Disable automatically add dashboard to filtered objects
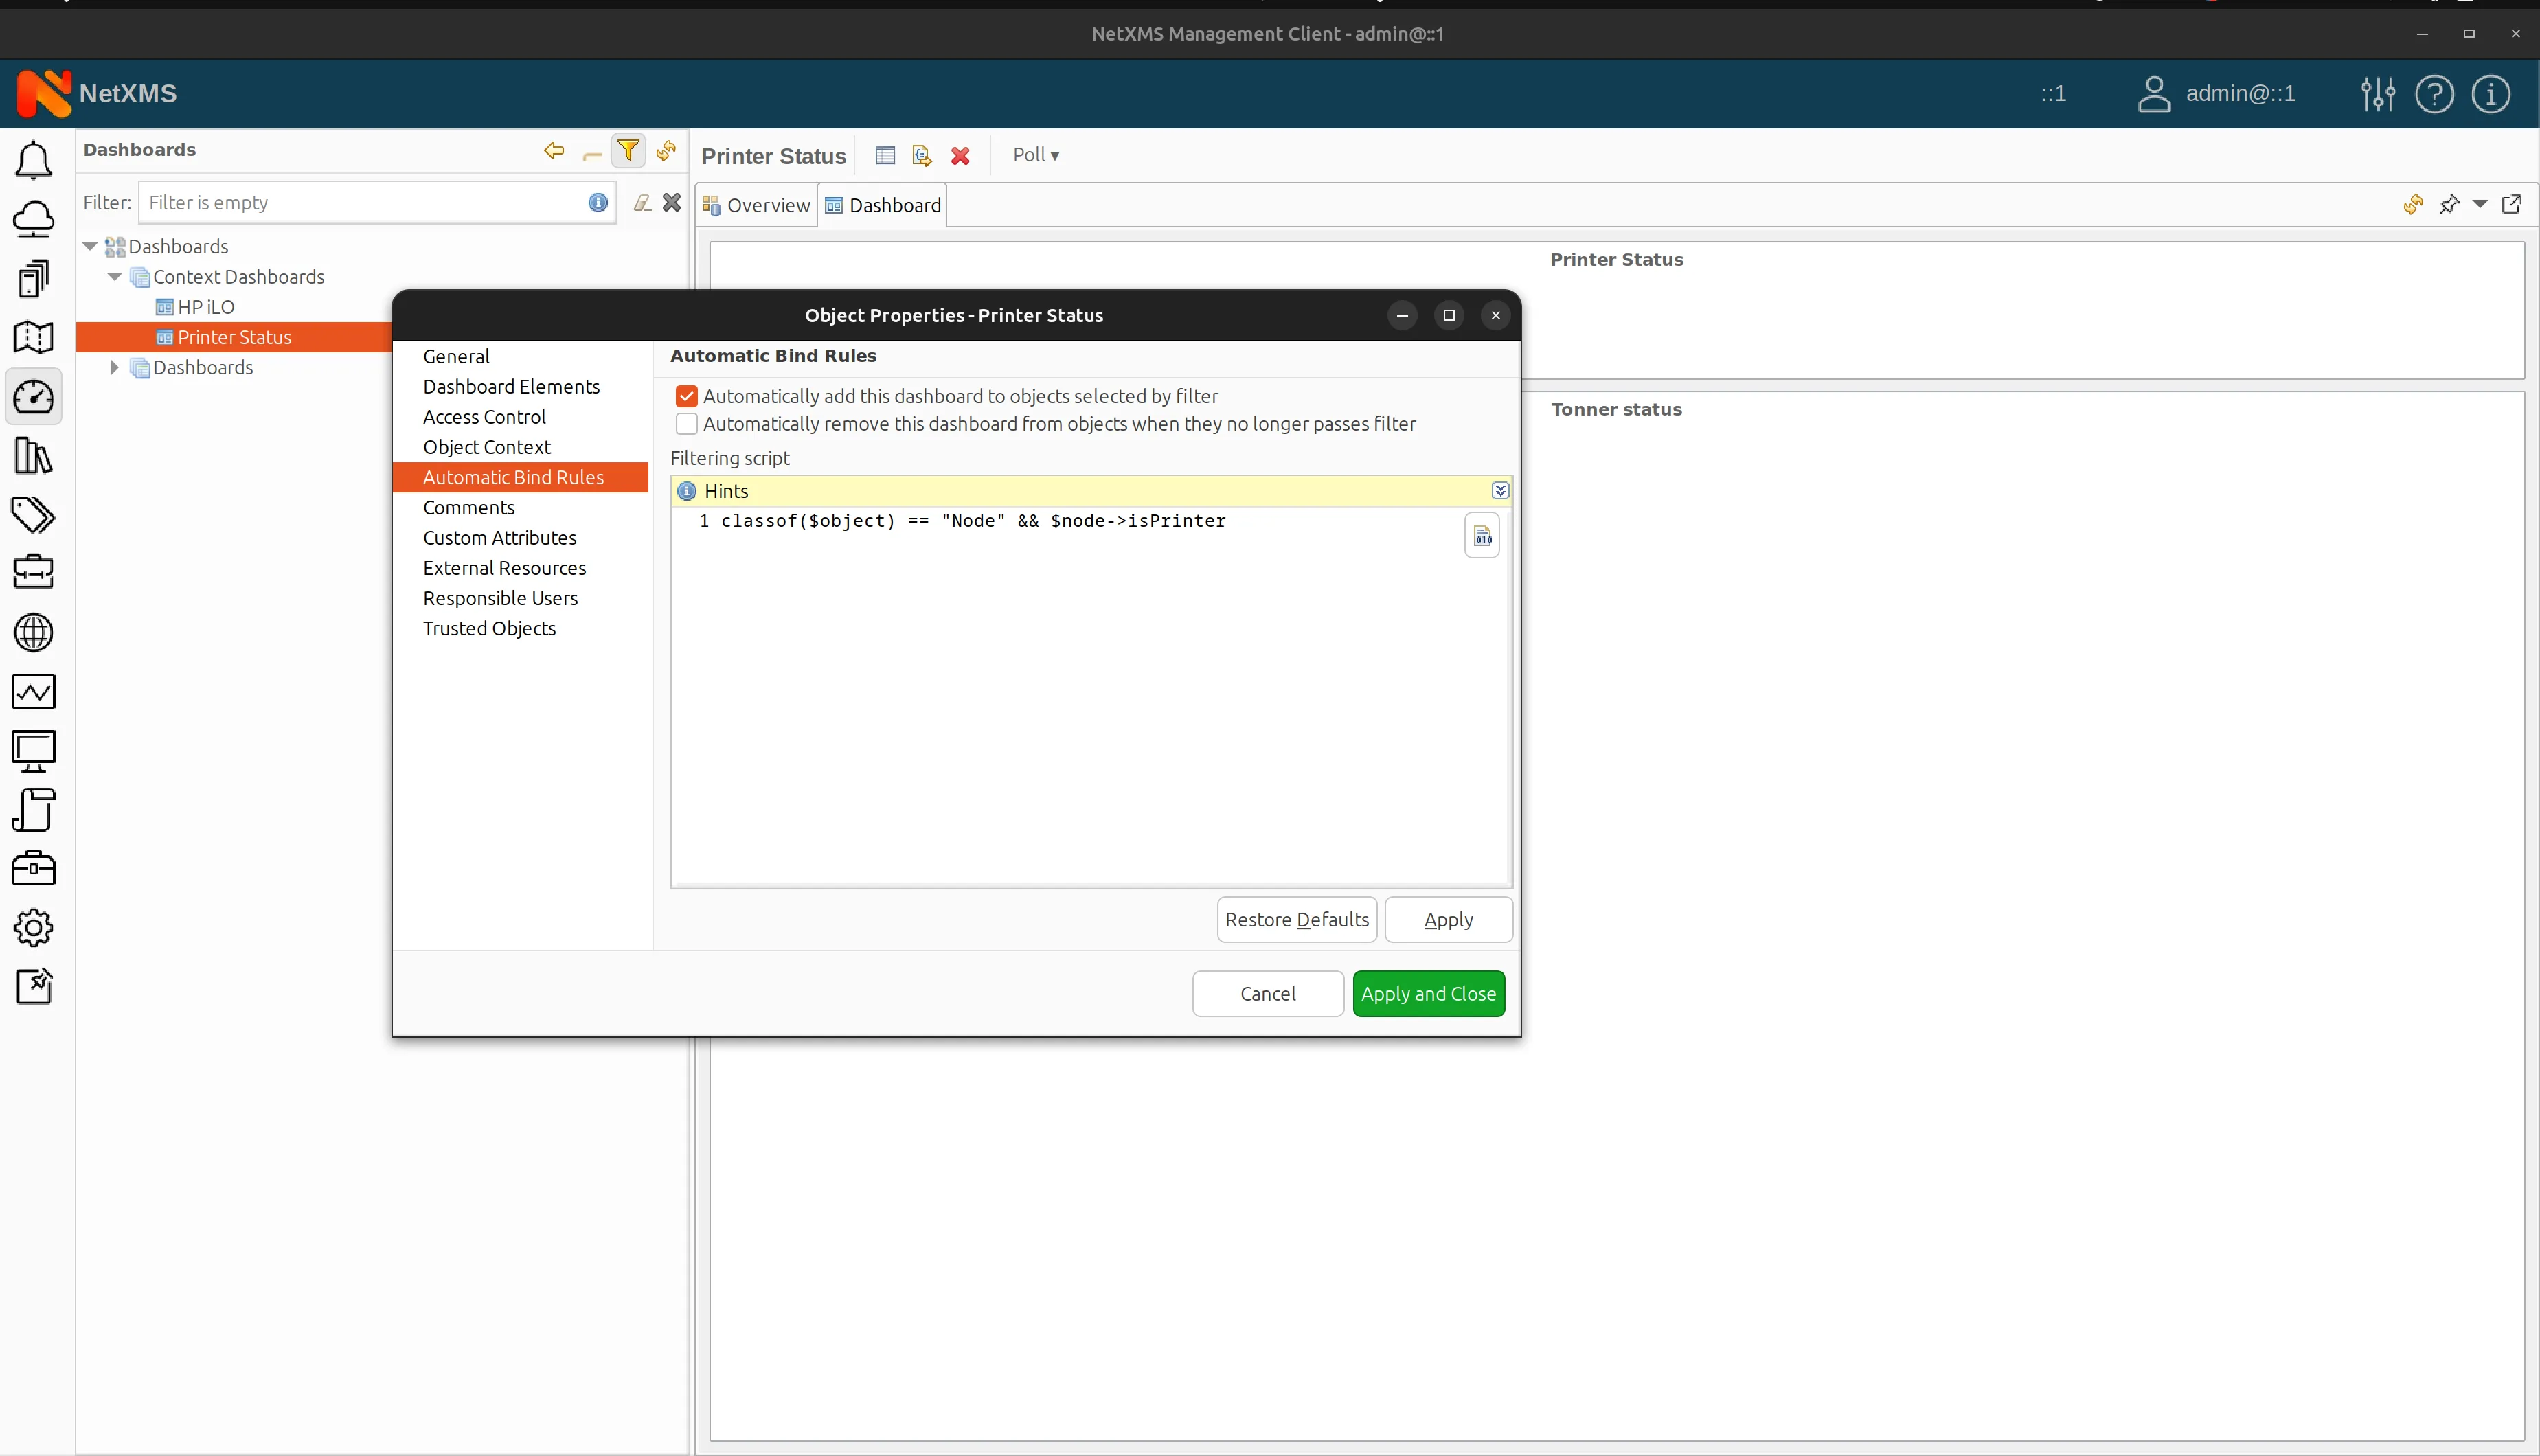 (x=686, y=395)
